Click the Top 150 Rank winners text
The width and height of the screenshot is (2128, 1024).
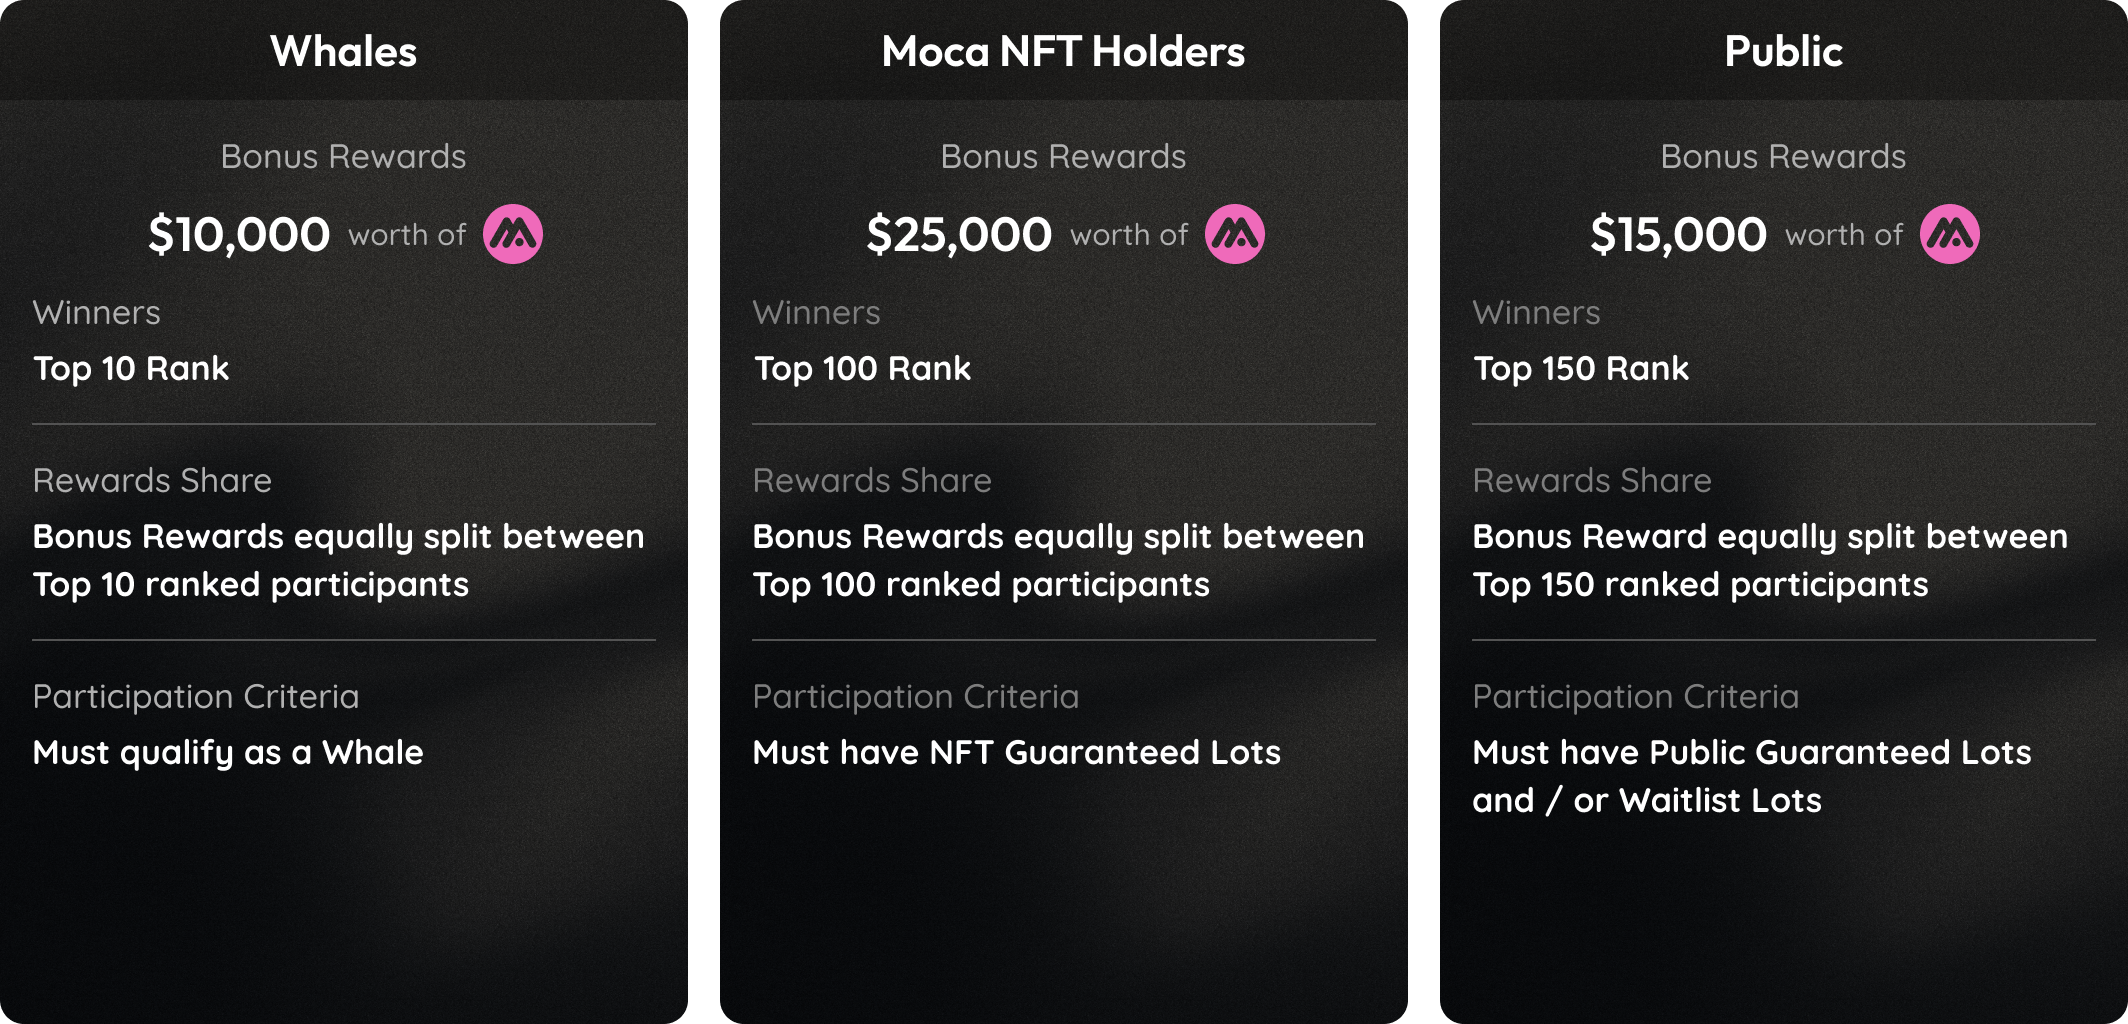point(1581,369)
